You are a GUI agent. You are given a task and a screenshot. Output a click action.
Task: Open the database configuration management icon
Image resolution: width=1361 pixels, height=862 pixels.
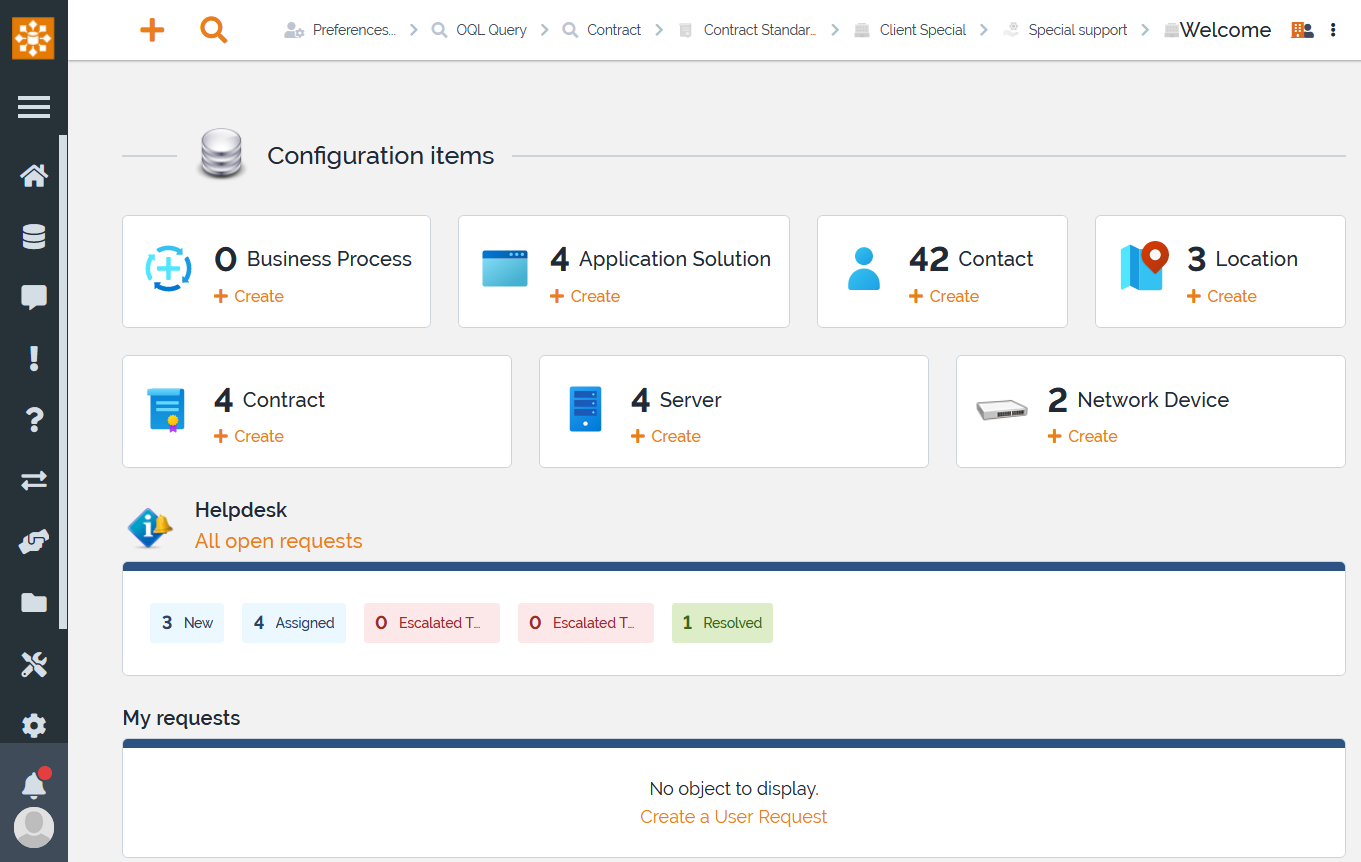click(x=34, y=237)
